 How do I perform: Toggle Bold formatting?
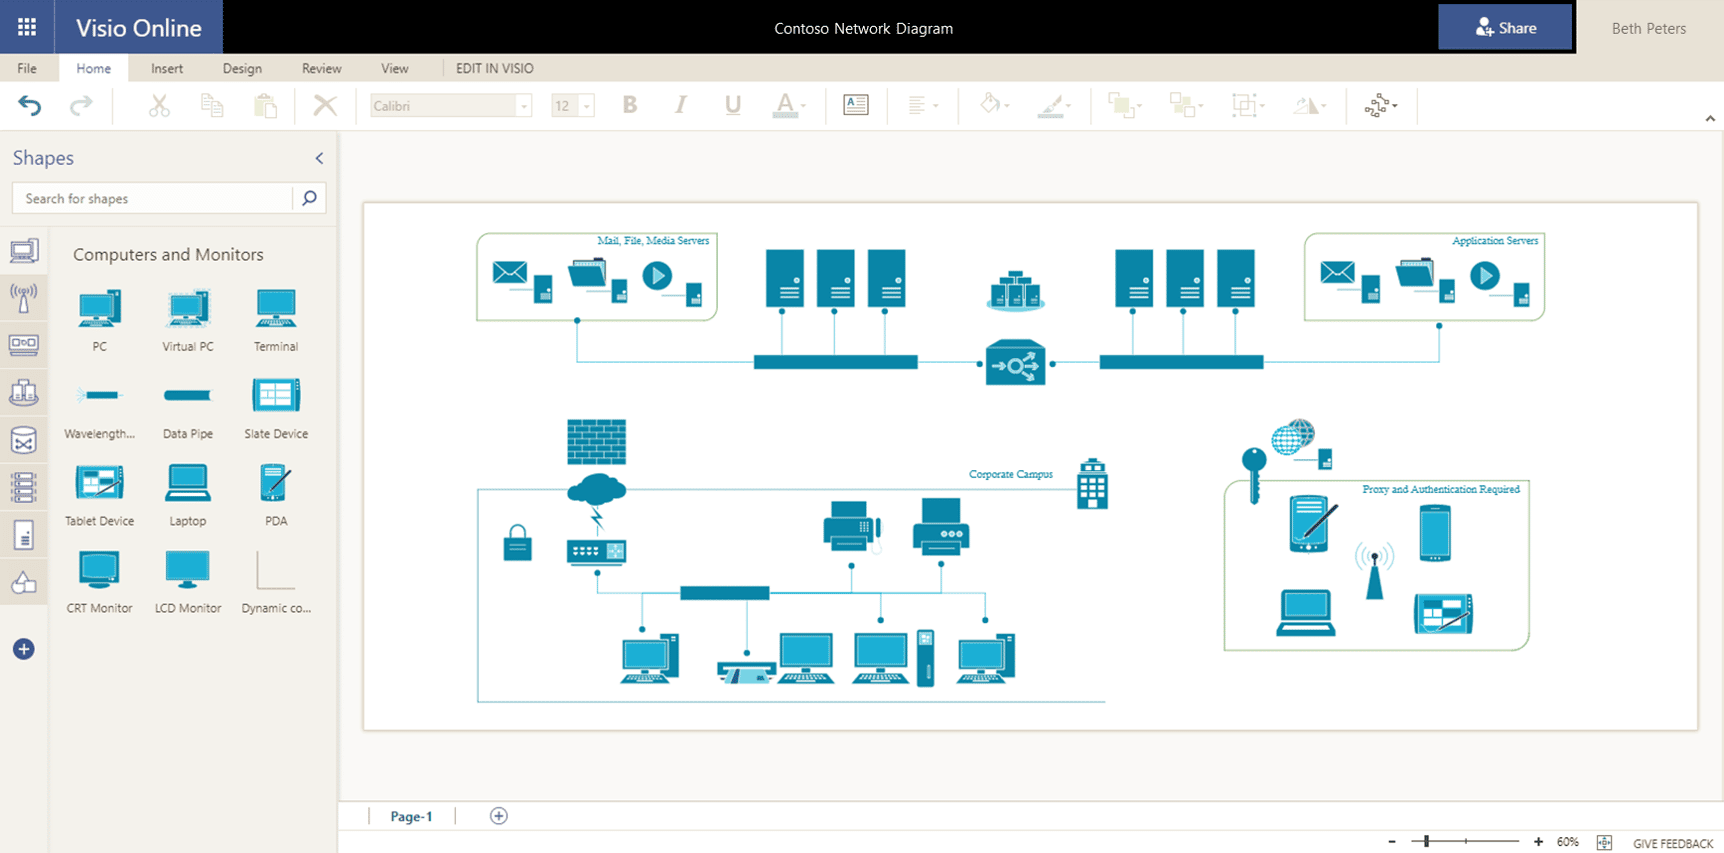point(630,105)
